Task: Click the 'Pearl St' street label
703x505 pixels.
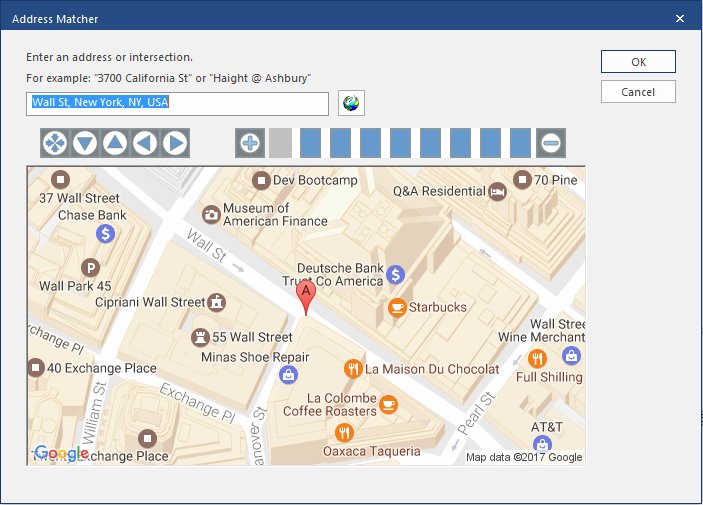Action: pyautogui.click(x=477, y=413)
